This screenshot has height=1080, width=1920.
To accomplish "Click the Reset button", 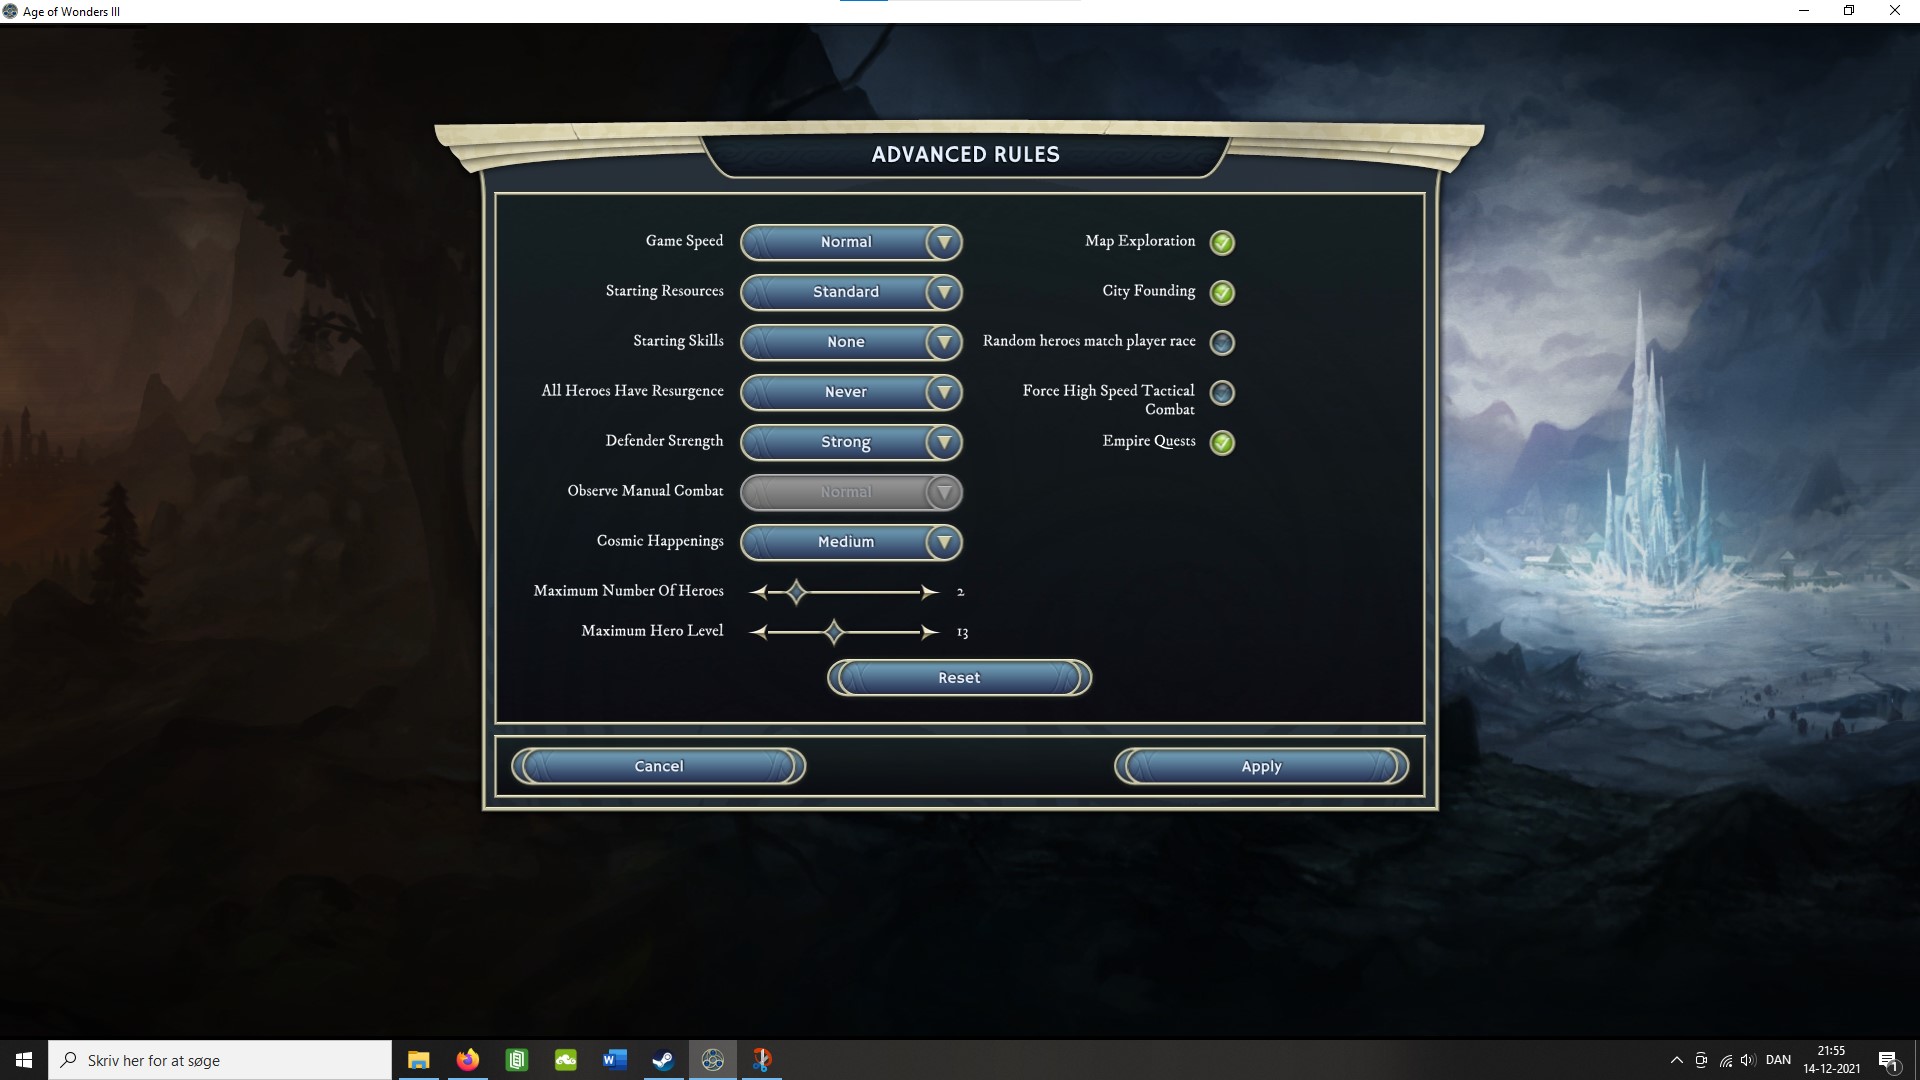I will tap(959, 678).
